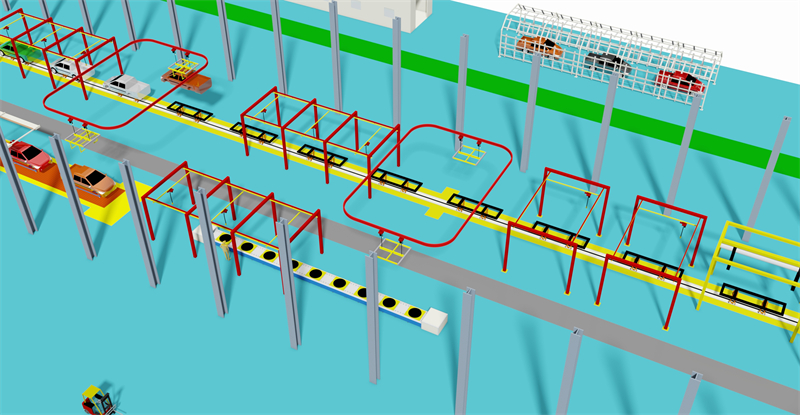Pick the orange car inside the wire cage
Viewport: 800px width, 415px height.
pos(540,46)
